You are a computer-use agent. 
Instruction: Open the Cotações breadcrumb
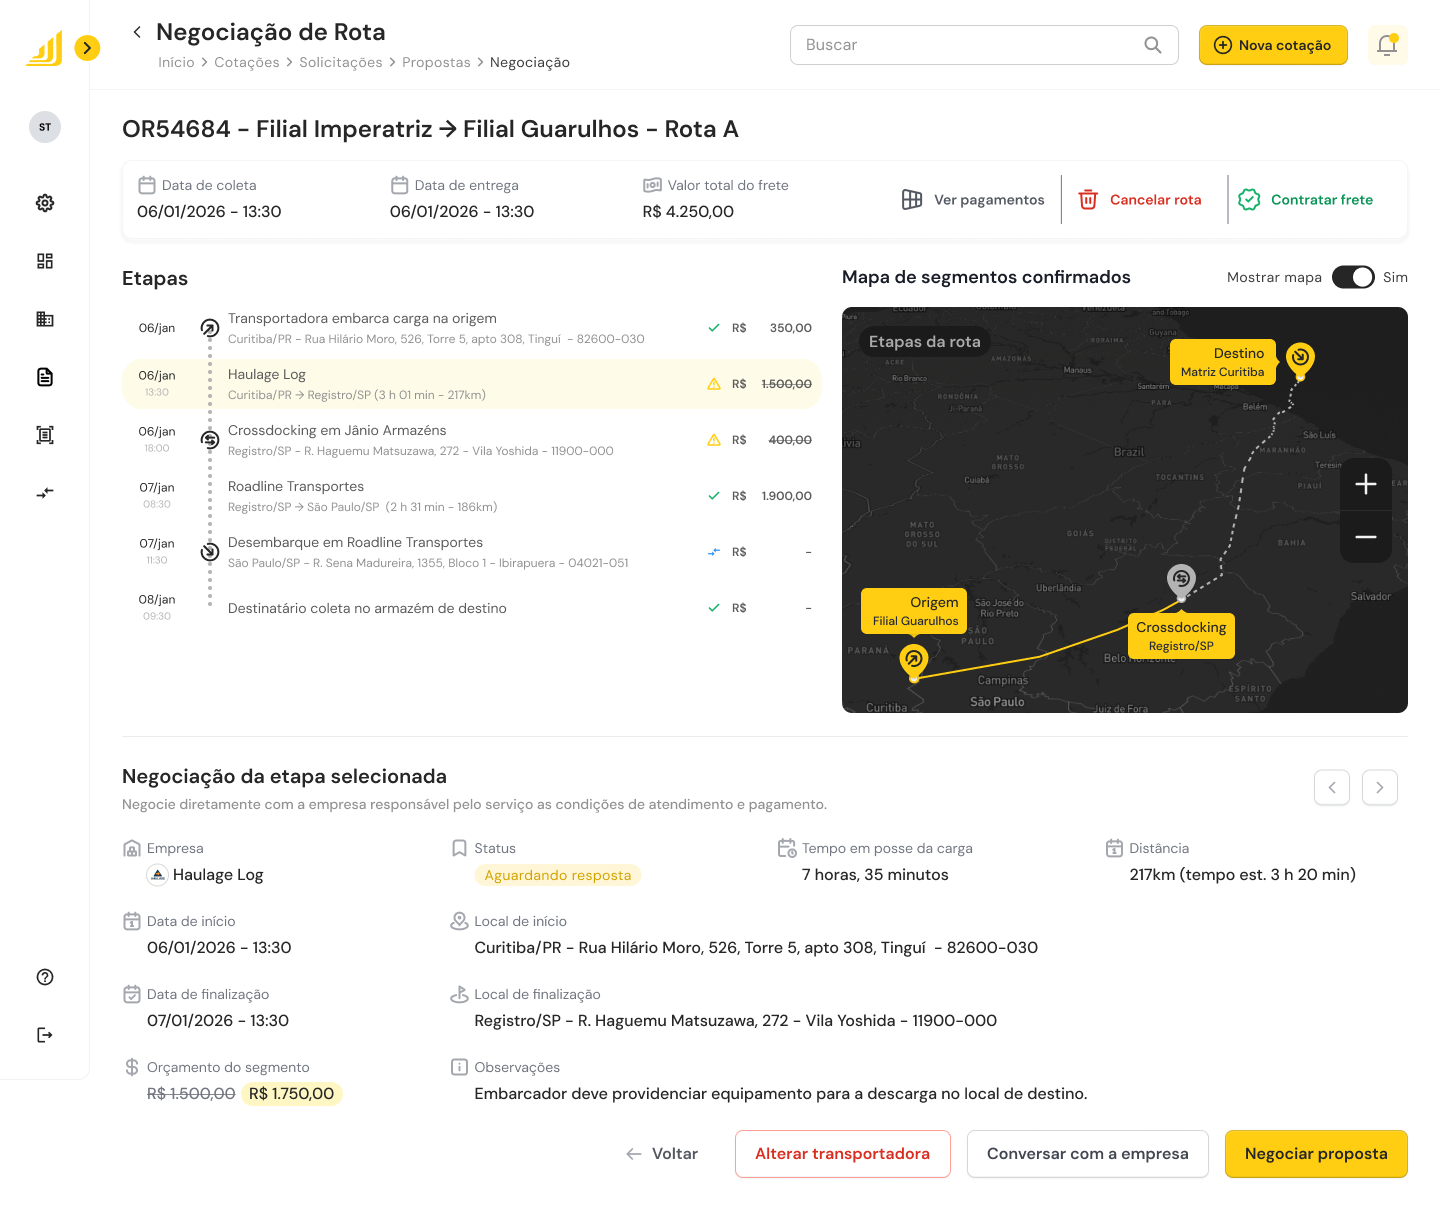click(247, 62)
